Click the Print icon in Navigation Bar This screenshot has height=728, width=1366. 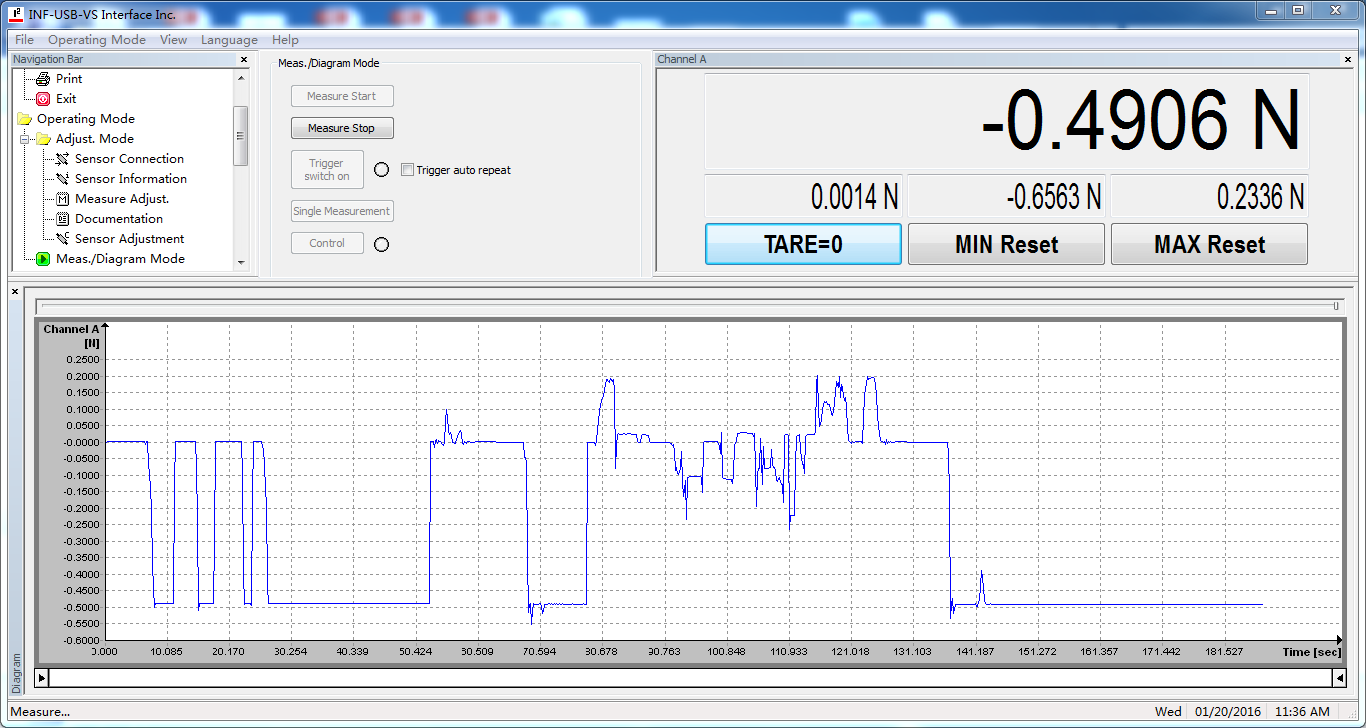(43, 79)
